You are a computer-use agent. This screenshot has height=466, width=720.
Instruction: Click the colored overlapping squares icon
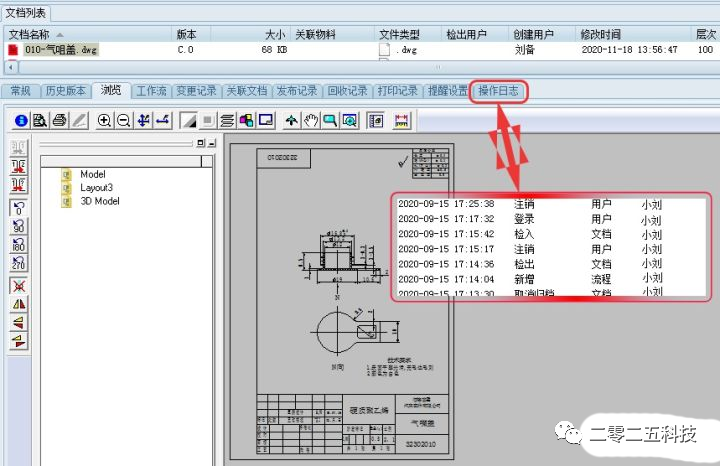[x=246, y=121]
